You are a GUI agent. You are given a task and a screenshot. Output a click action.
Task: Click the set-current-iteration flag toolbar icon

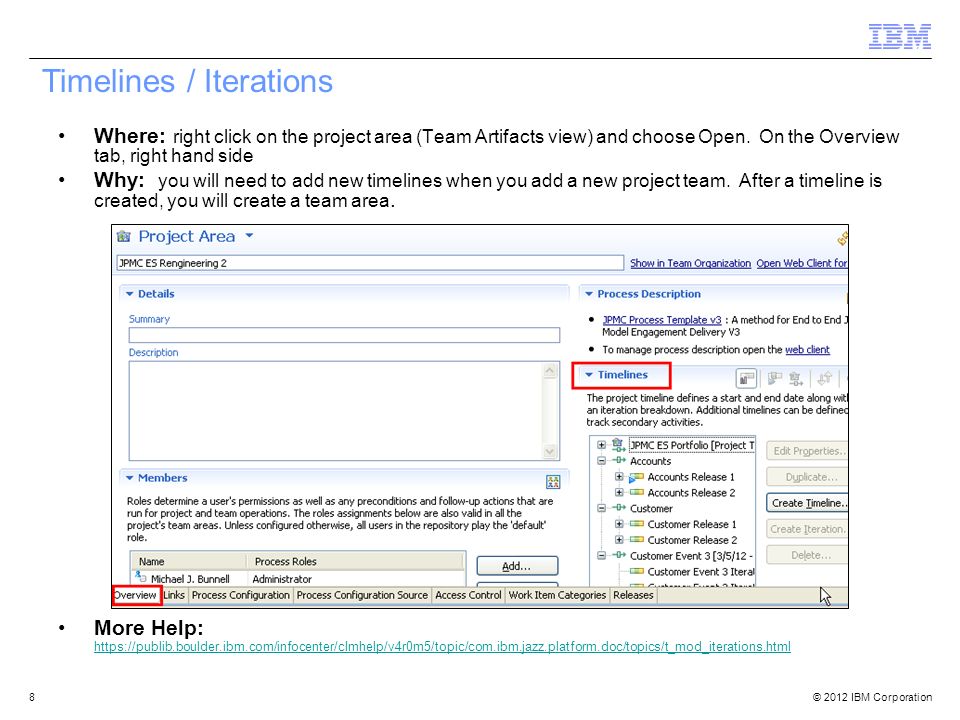pos(774,378)
